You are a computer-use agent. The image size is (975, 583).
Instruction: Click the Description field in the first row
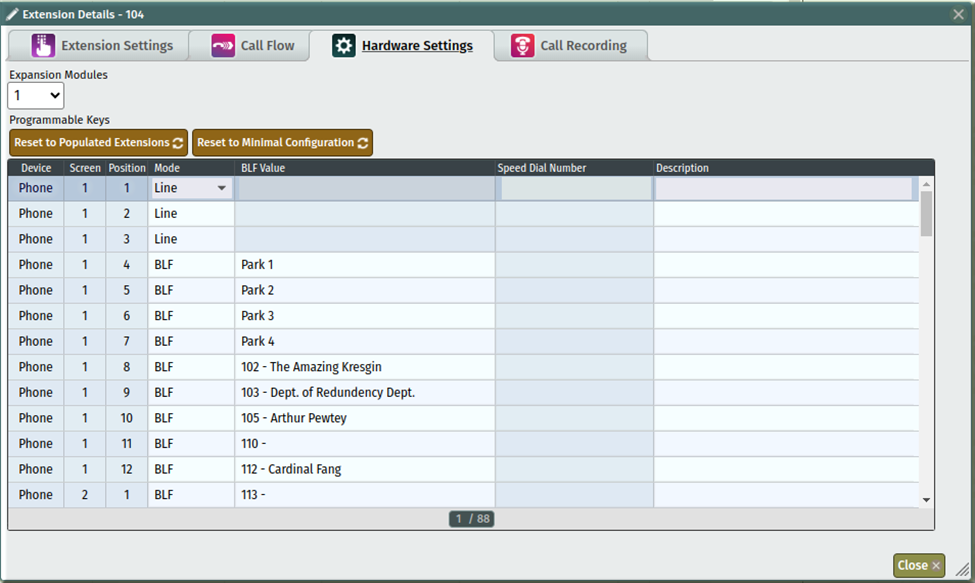pos(784,188)
